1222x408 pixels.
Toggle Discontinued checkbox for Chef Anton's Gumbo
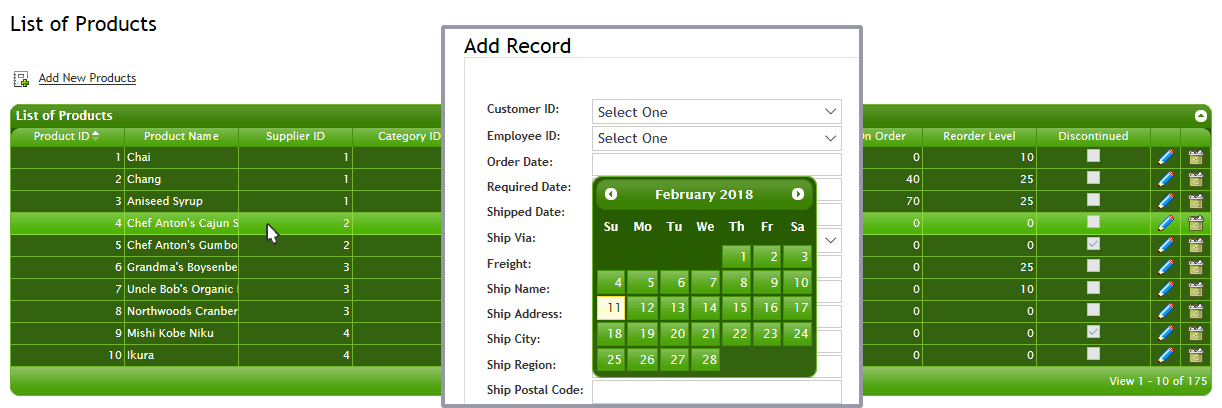pos(1094,244)
